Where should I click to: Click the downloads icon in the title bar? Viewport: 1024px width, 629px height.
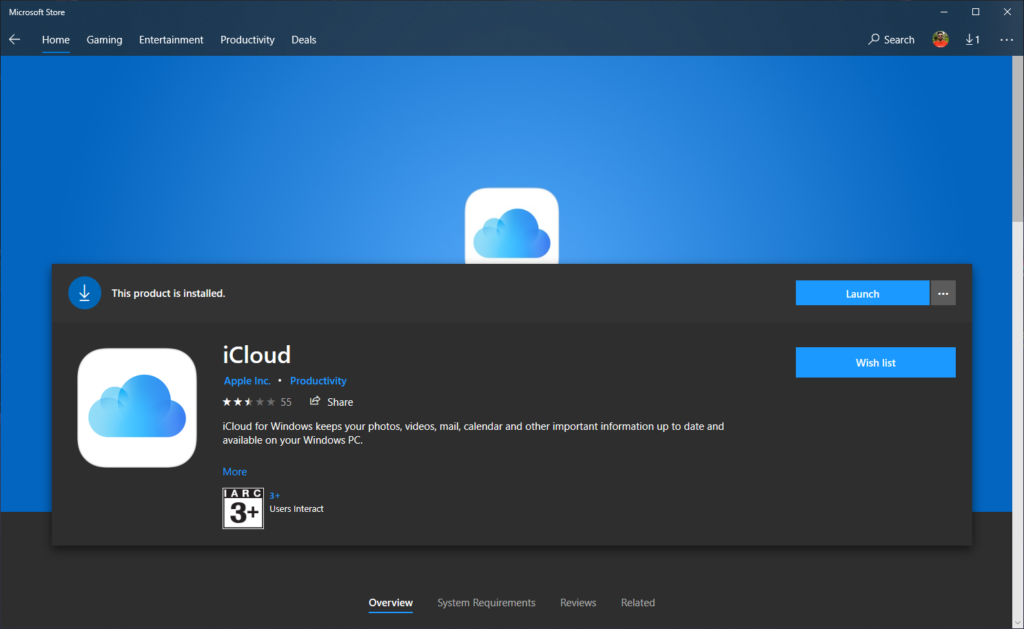971,39
